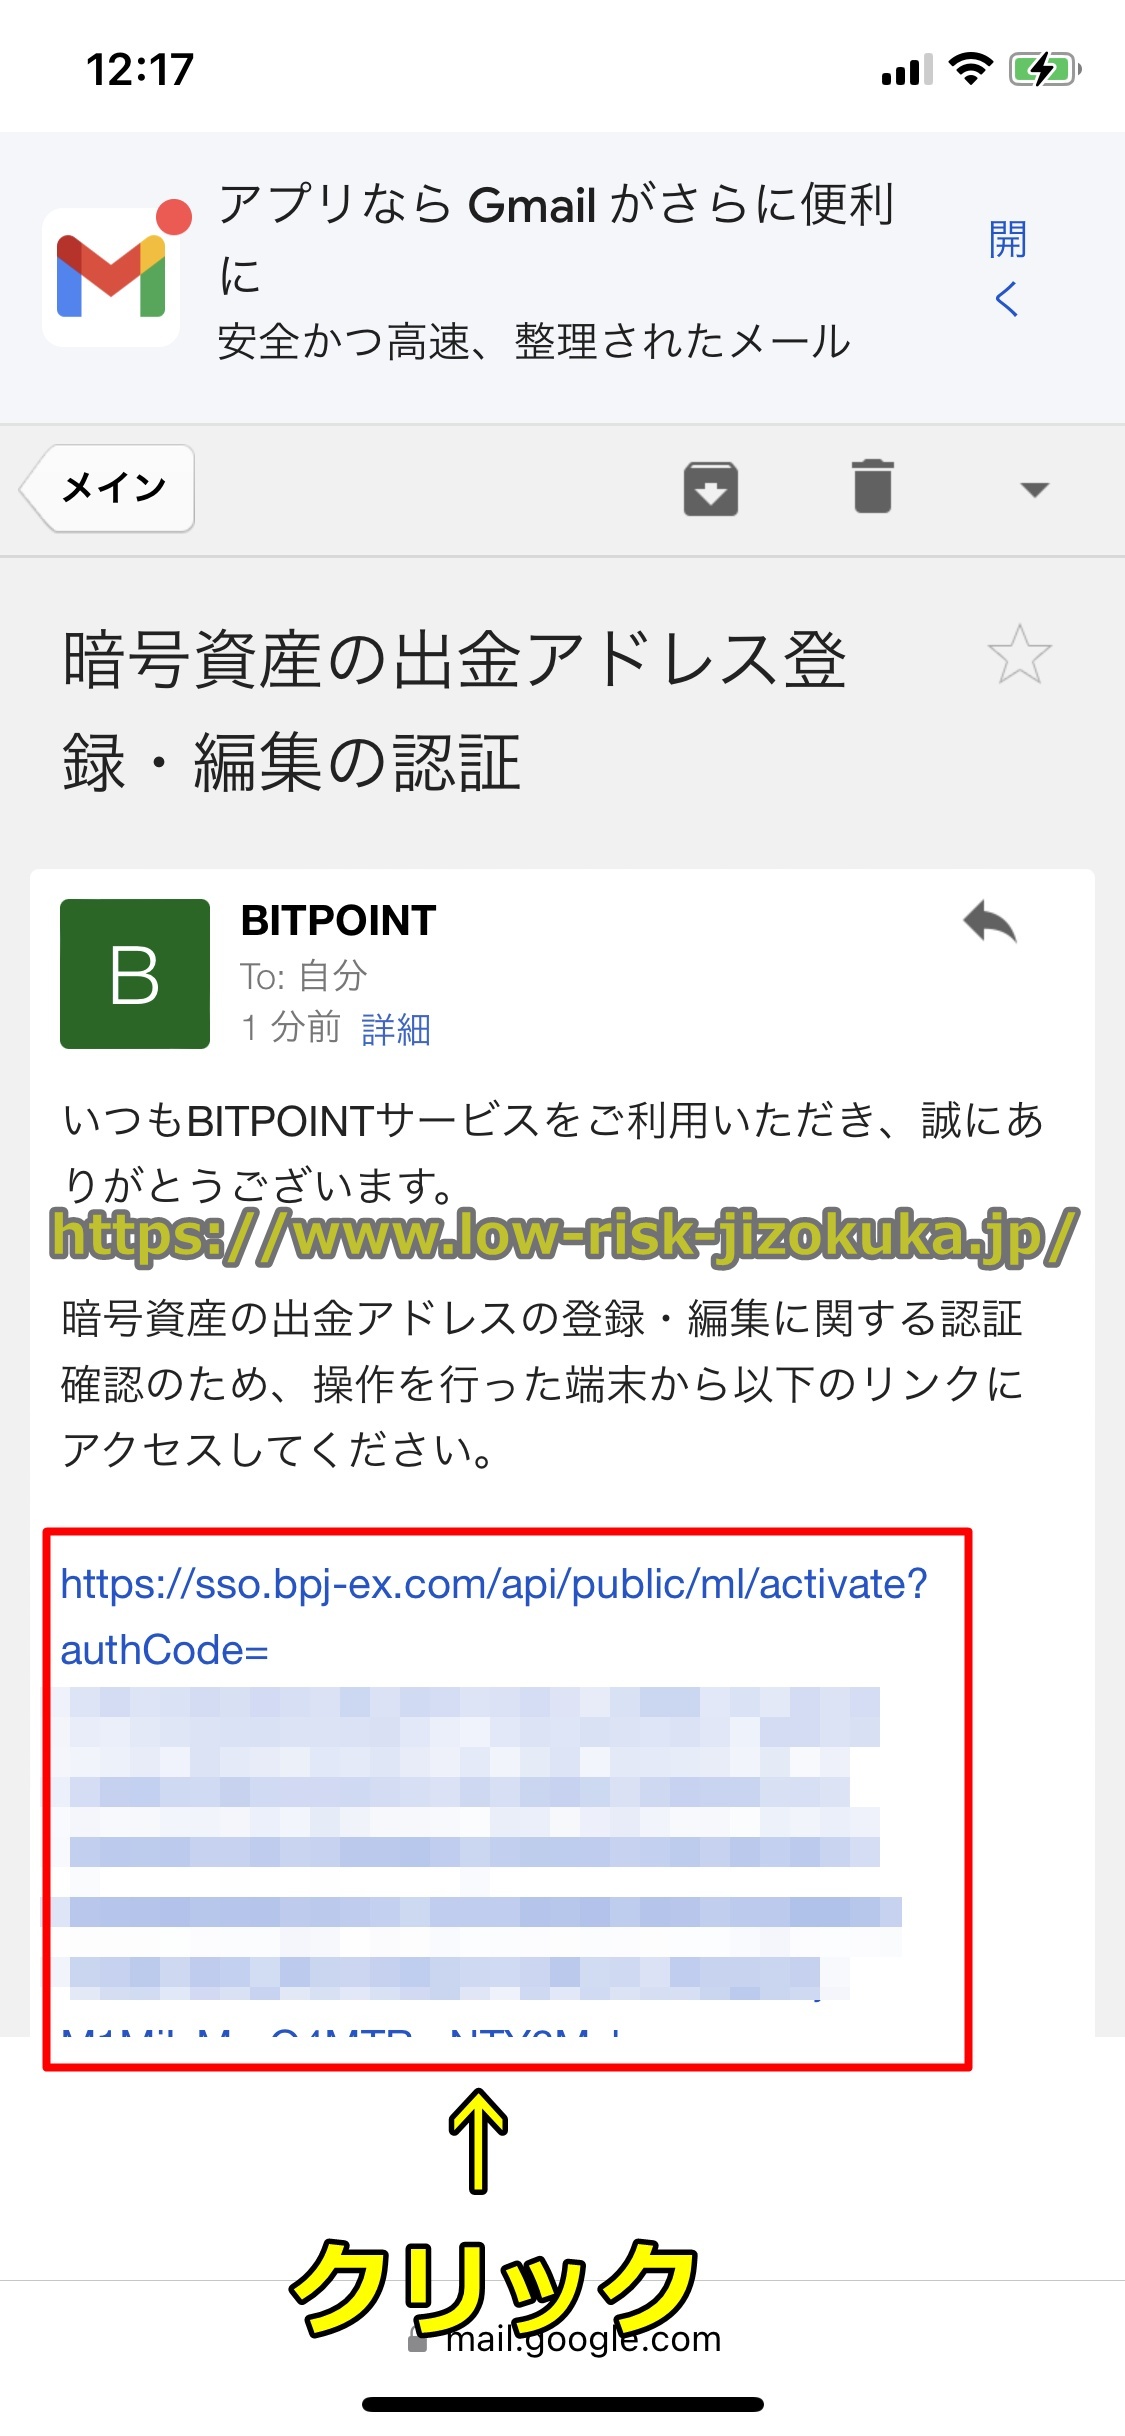The height and width of the screenshot is (2436, 1125).
Task: Reply using the arrow icon
Action: click(990, 922)
